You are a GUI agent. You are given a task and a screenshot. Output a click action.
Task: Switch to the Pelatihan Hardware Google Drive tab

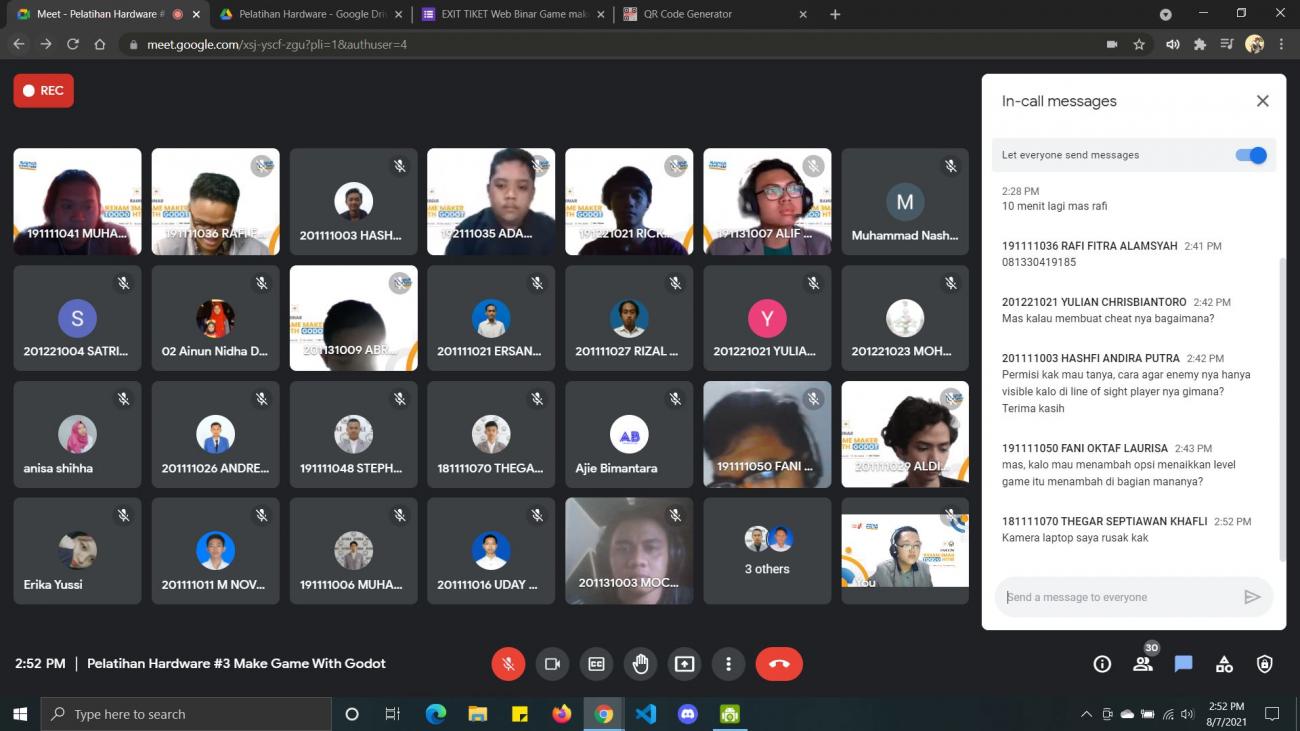click(x=310, y=14)
